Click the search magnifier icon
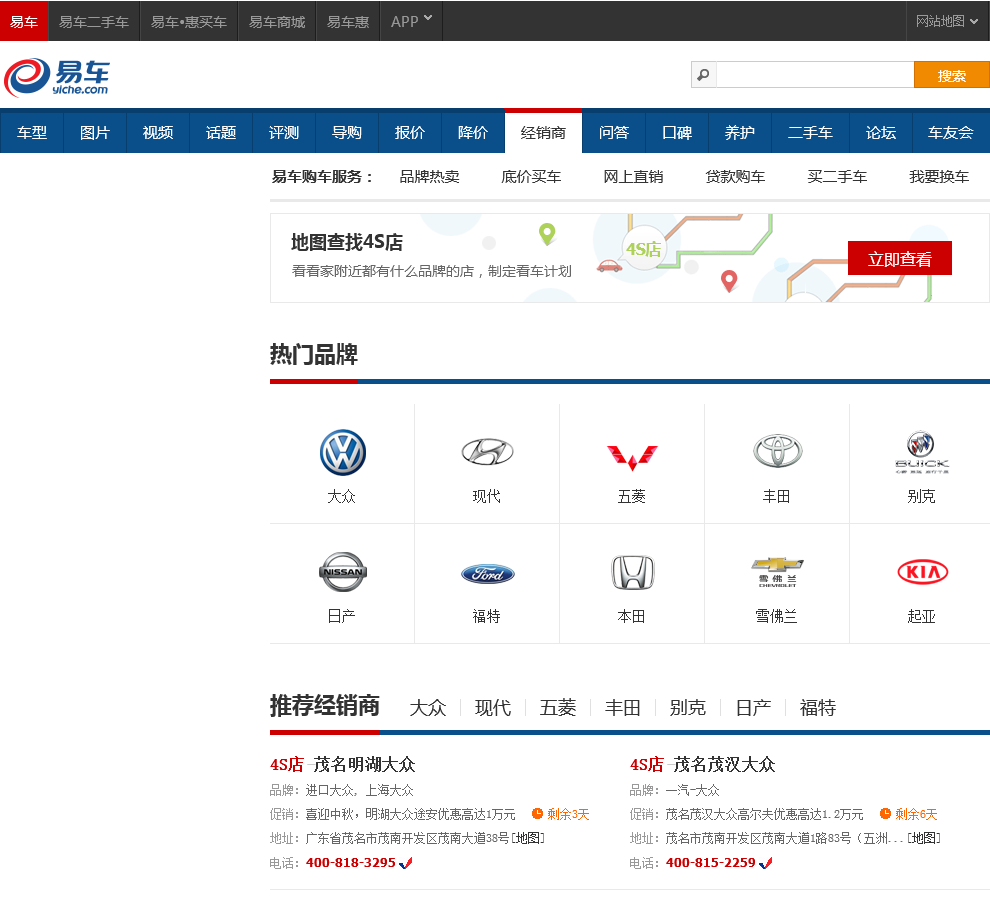This screenshot has height=900, width=990. click(x=703, y=75)
